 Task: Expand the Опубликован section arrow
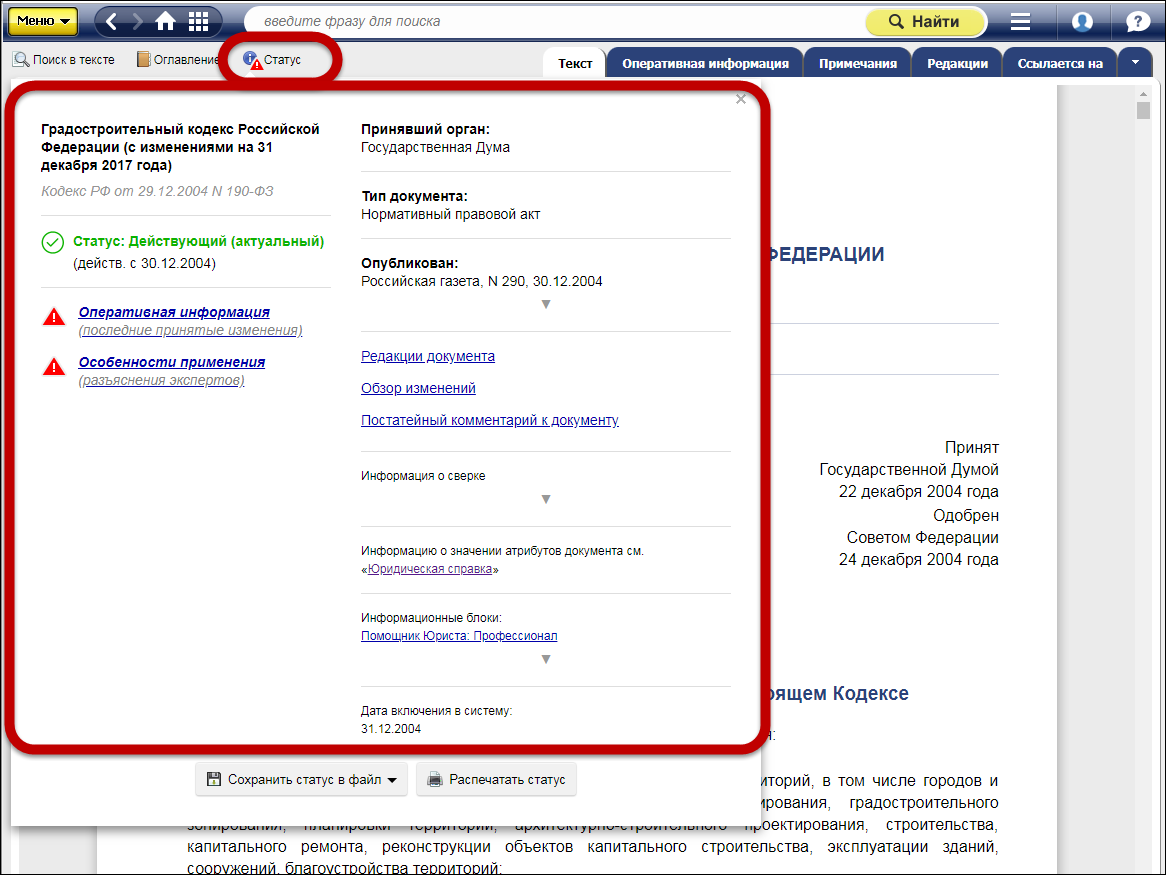(x=546, y=304)
